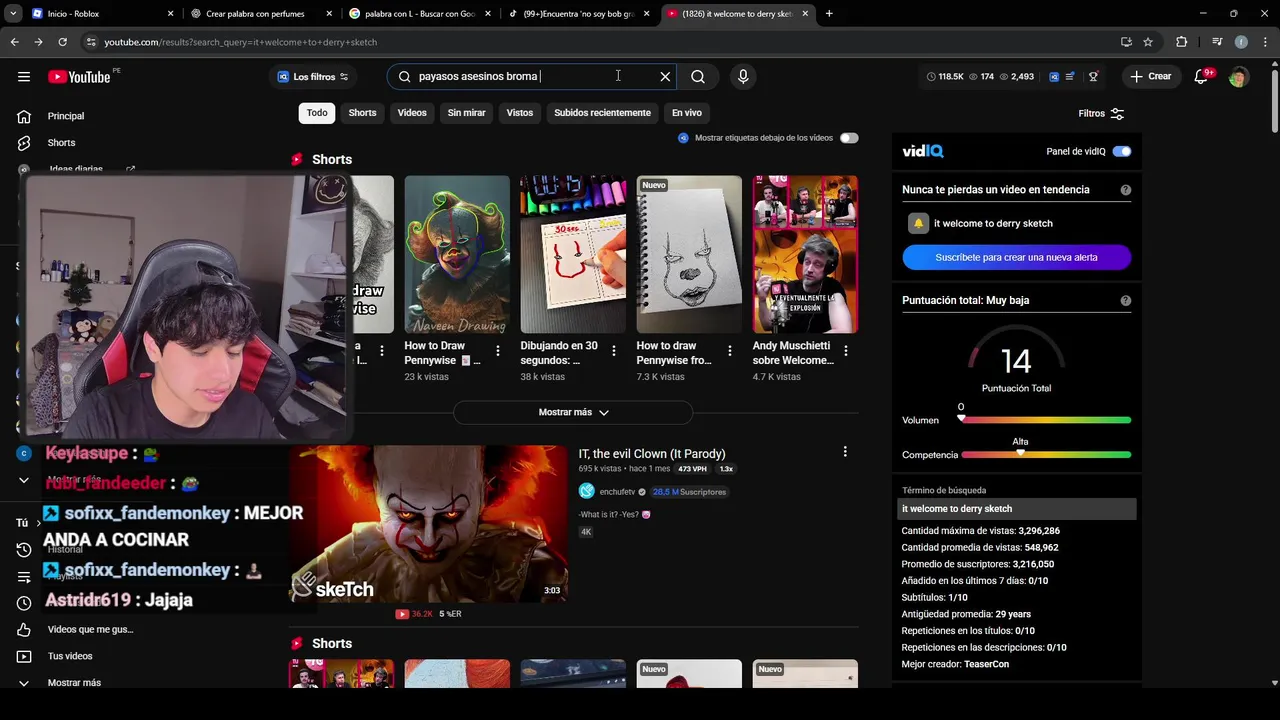Click the YouTube logo
The image size is (1280, 720).
tap(79, 77)
